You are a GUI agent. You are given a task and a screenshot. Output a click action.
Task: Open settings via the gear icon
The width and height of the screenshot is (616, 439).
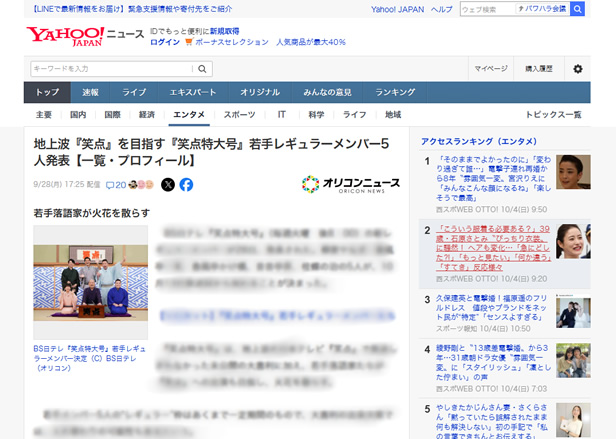click(578, 69)
